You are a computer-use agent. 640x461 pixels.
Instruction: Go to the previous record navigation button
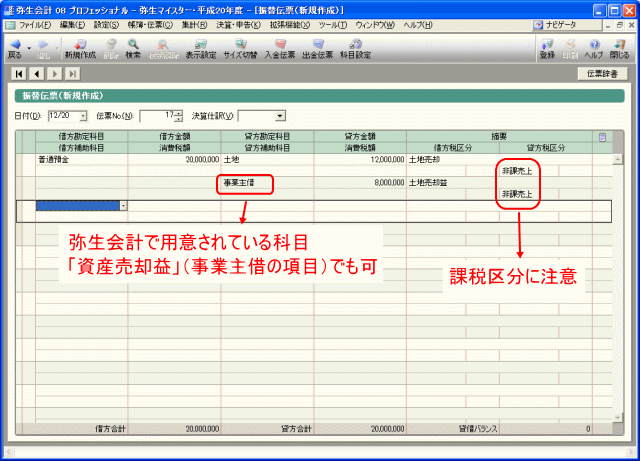point(37,74)
